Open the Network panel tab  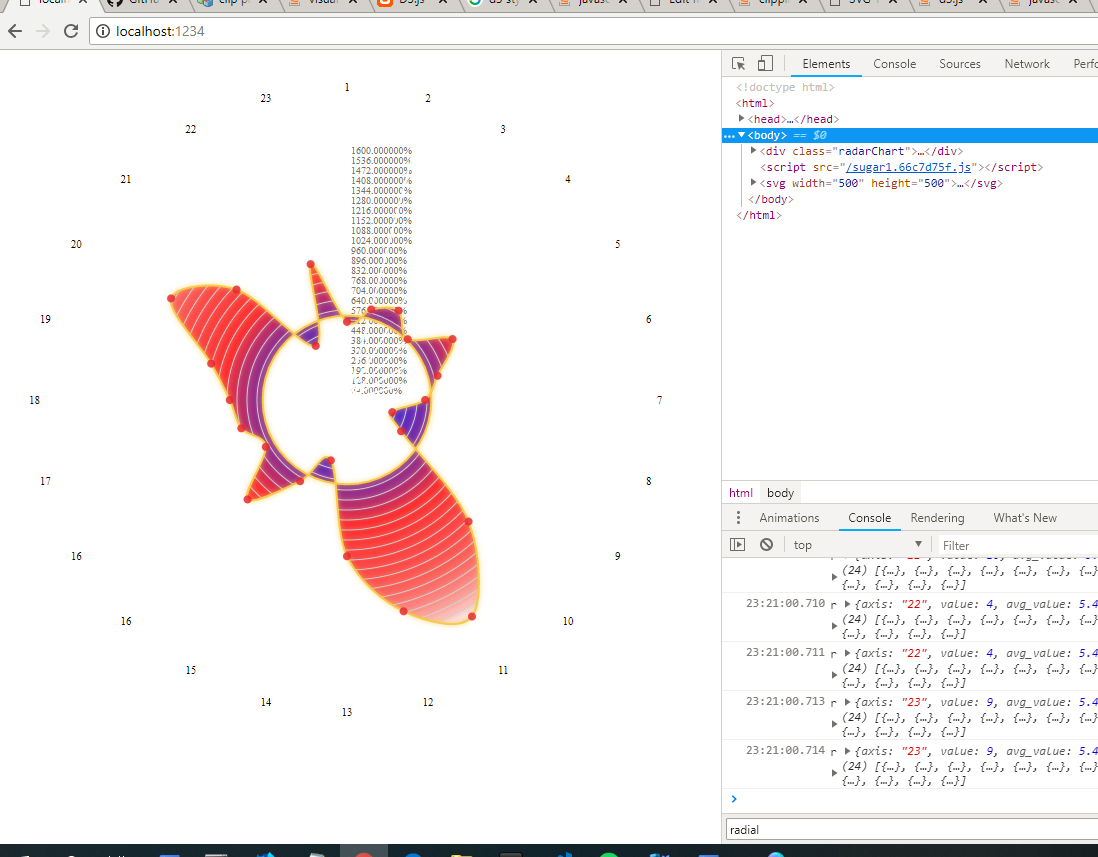click(1027, 64)
